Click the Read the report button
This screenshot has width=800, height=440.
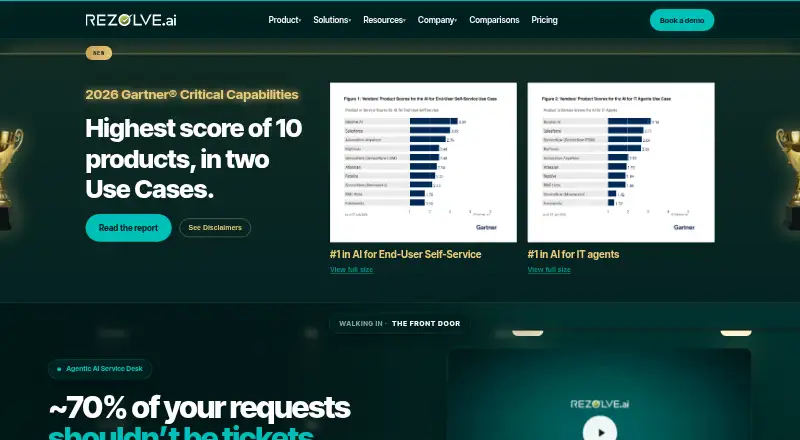(x=129, y=228)
